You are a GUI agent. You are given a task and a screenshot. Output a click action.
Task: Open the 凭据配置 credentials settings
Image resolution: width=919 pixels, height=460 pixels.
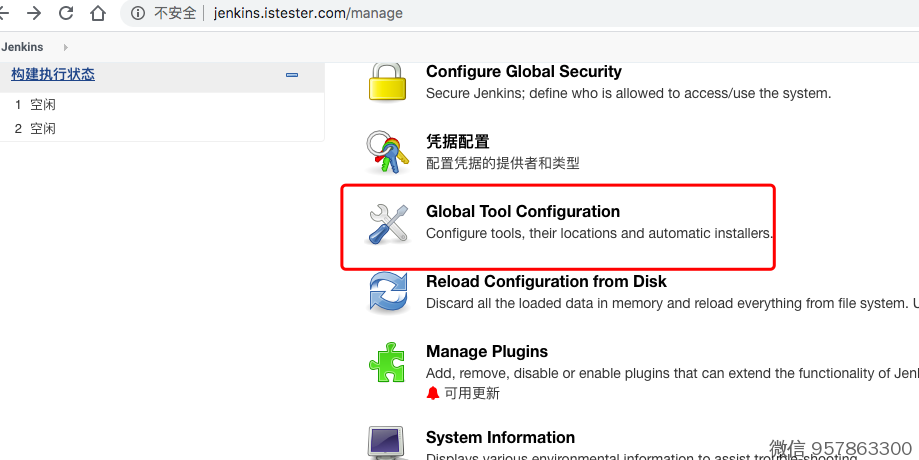(x=458, y=142)
